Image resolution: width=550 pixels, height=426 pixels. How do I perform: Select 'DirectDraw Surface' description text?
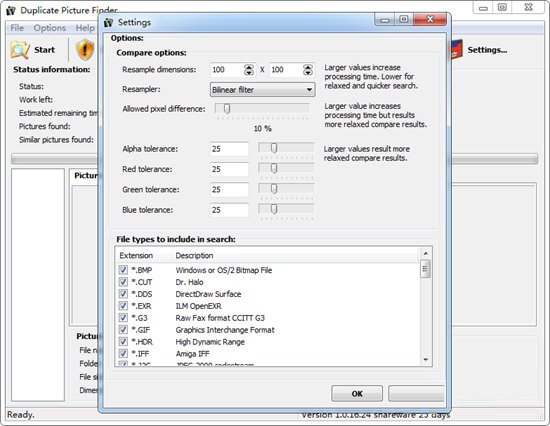click(208, 294)
